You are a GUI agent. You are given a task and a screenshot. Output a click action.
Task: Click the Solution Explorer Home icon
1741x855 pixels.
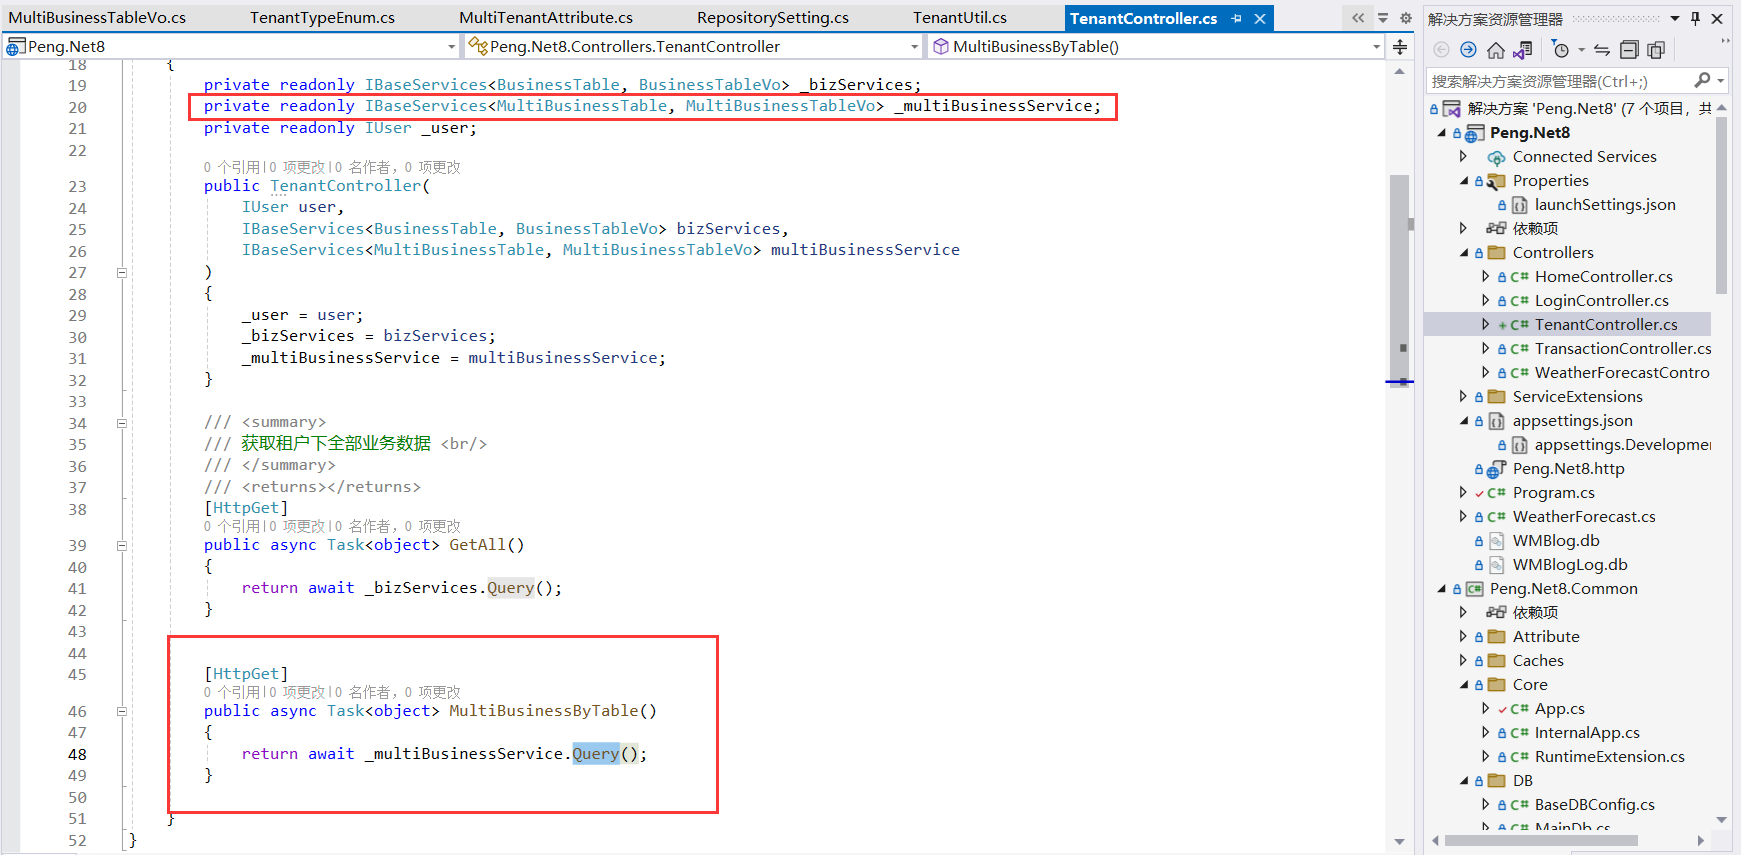pos(1496,50)
